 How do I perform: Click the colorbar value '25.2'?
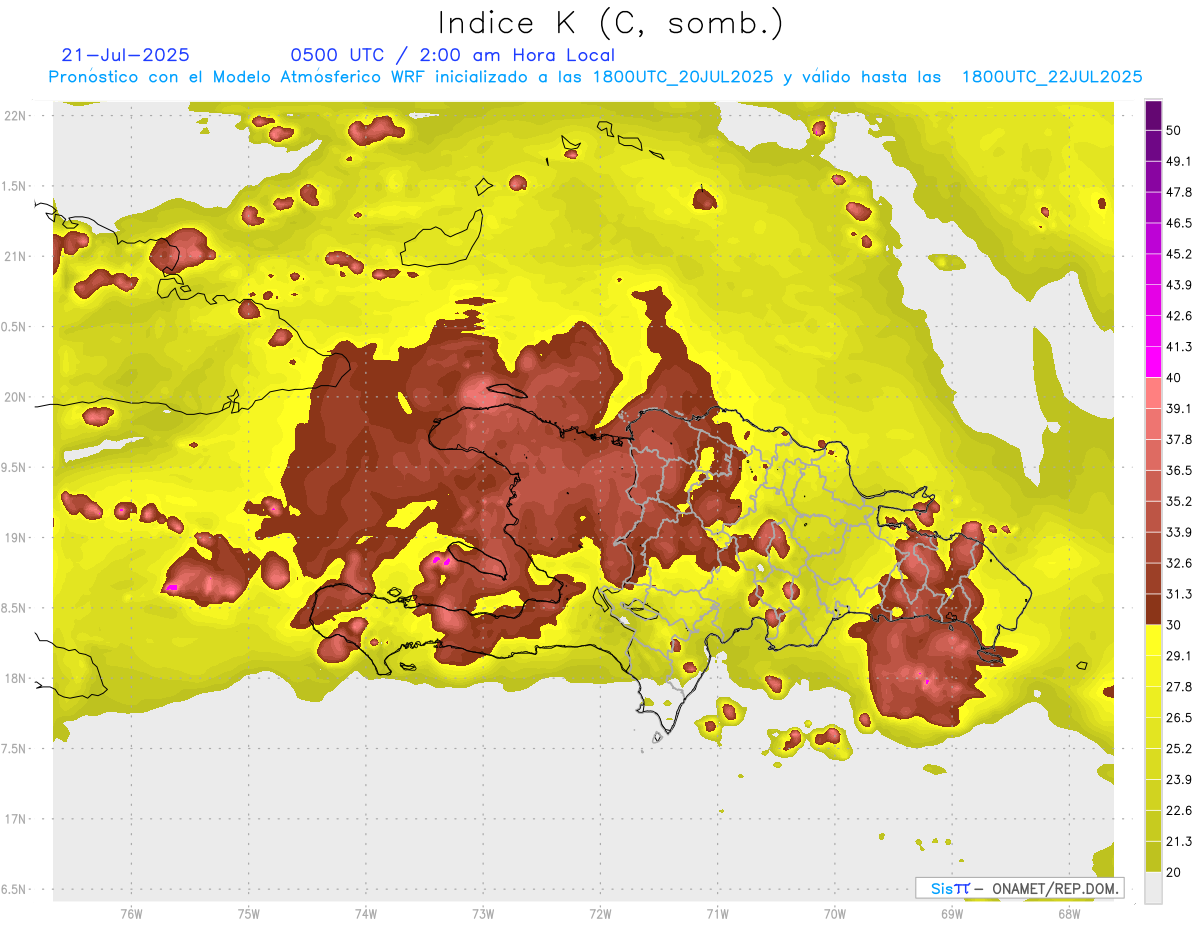[1179, 749]
